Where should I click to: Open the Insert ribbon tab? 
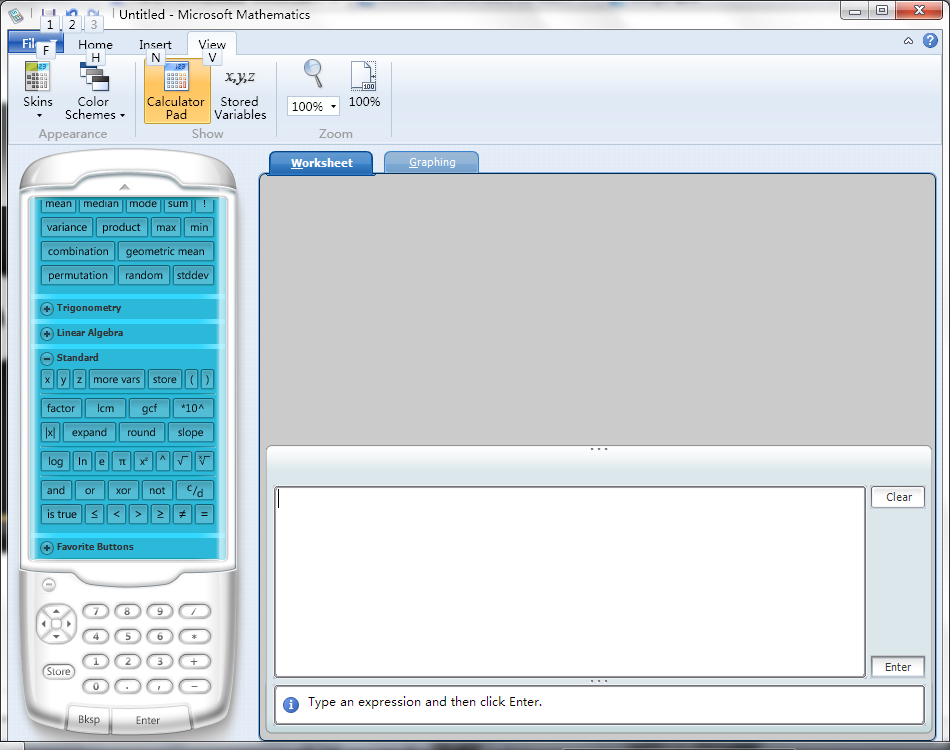[x=155, y=44]
